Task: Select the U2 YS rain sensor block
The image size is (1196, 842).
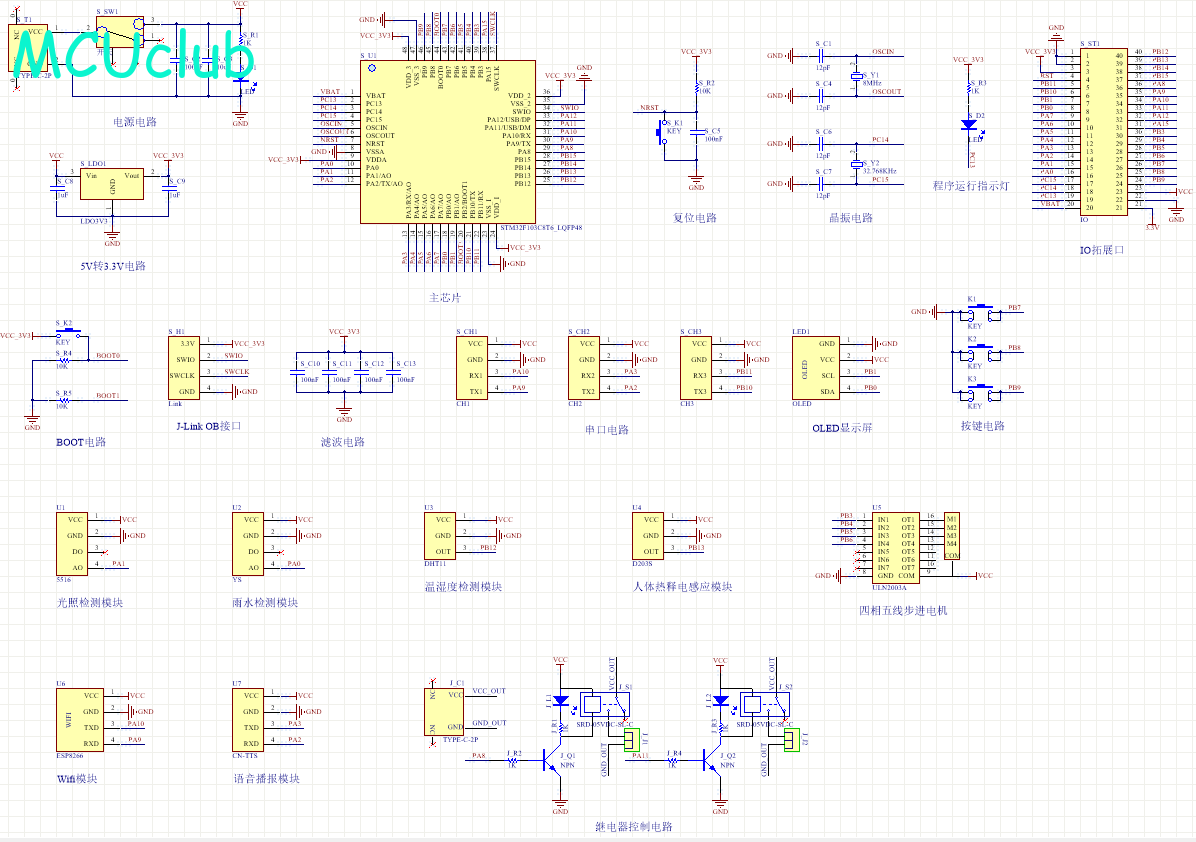Action: click(248, 544)
